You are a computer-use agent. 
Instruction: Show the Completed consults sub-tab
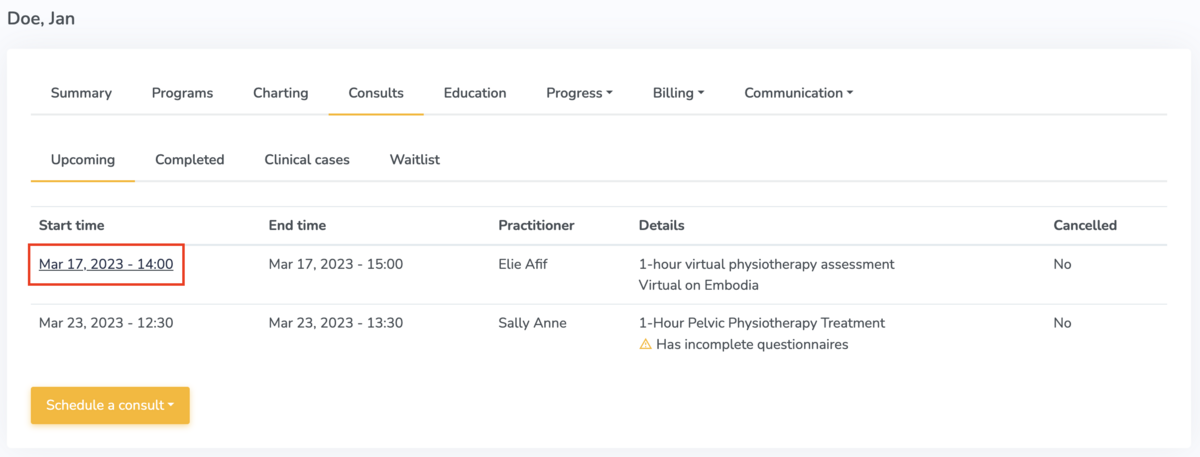190,160
